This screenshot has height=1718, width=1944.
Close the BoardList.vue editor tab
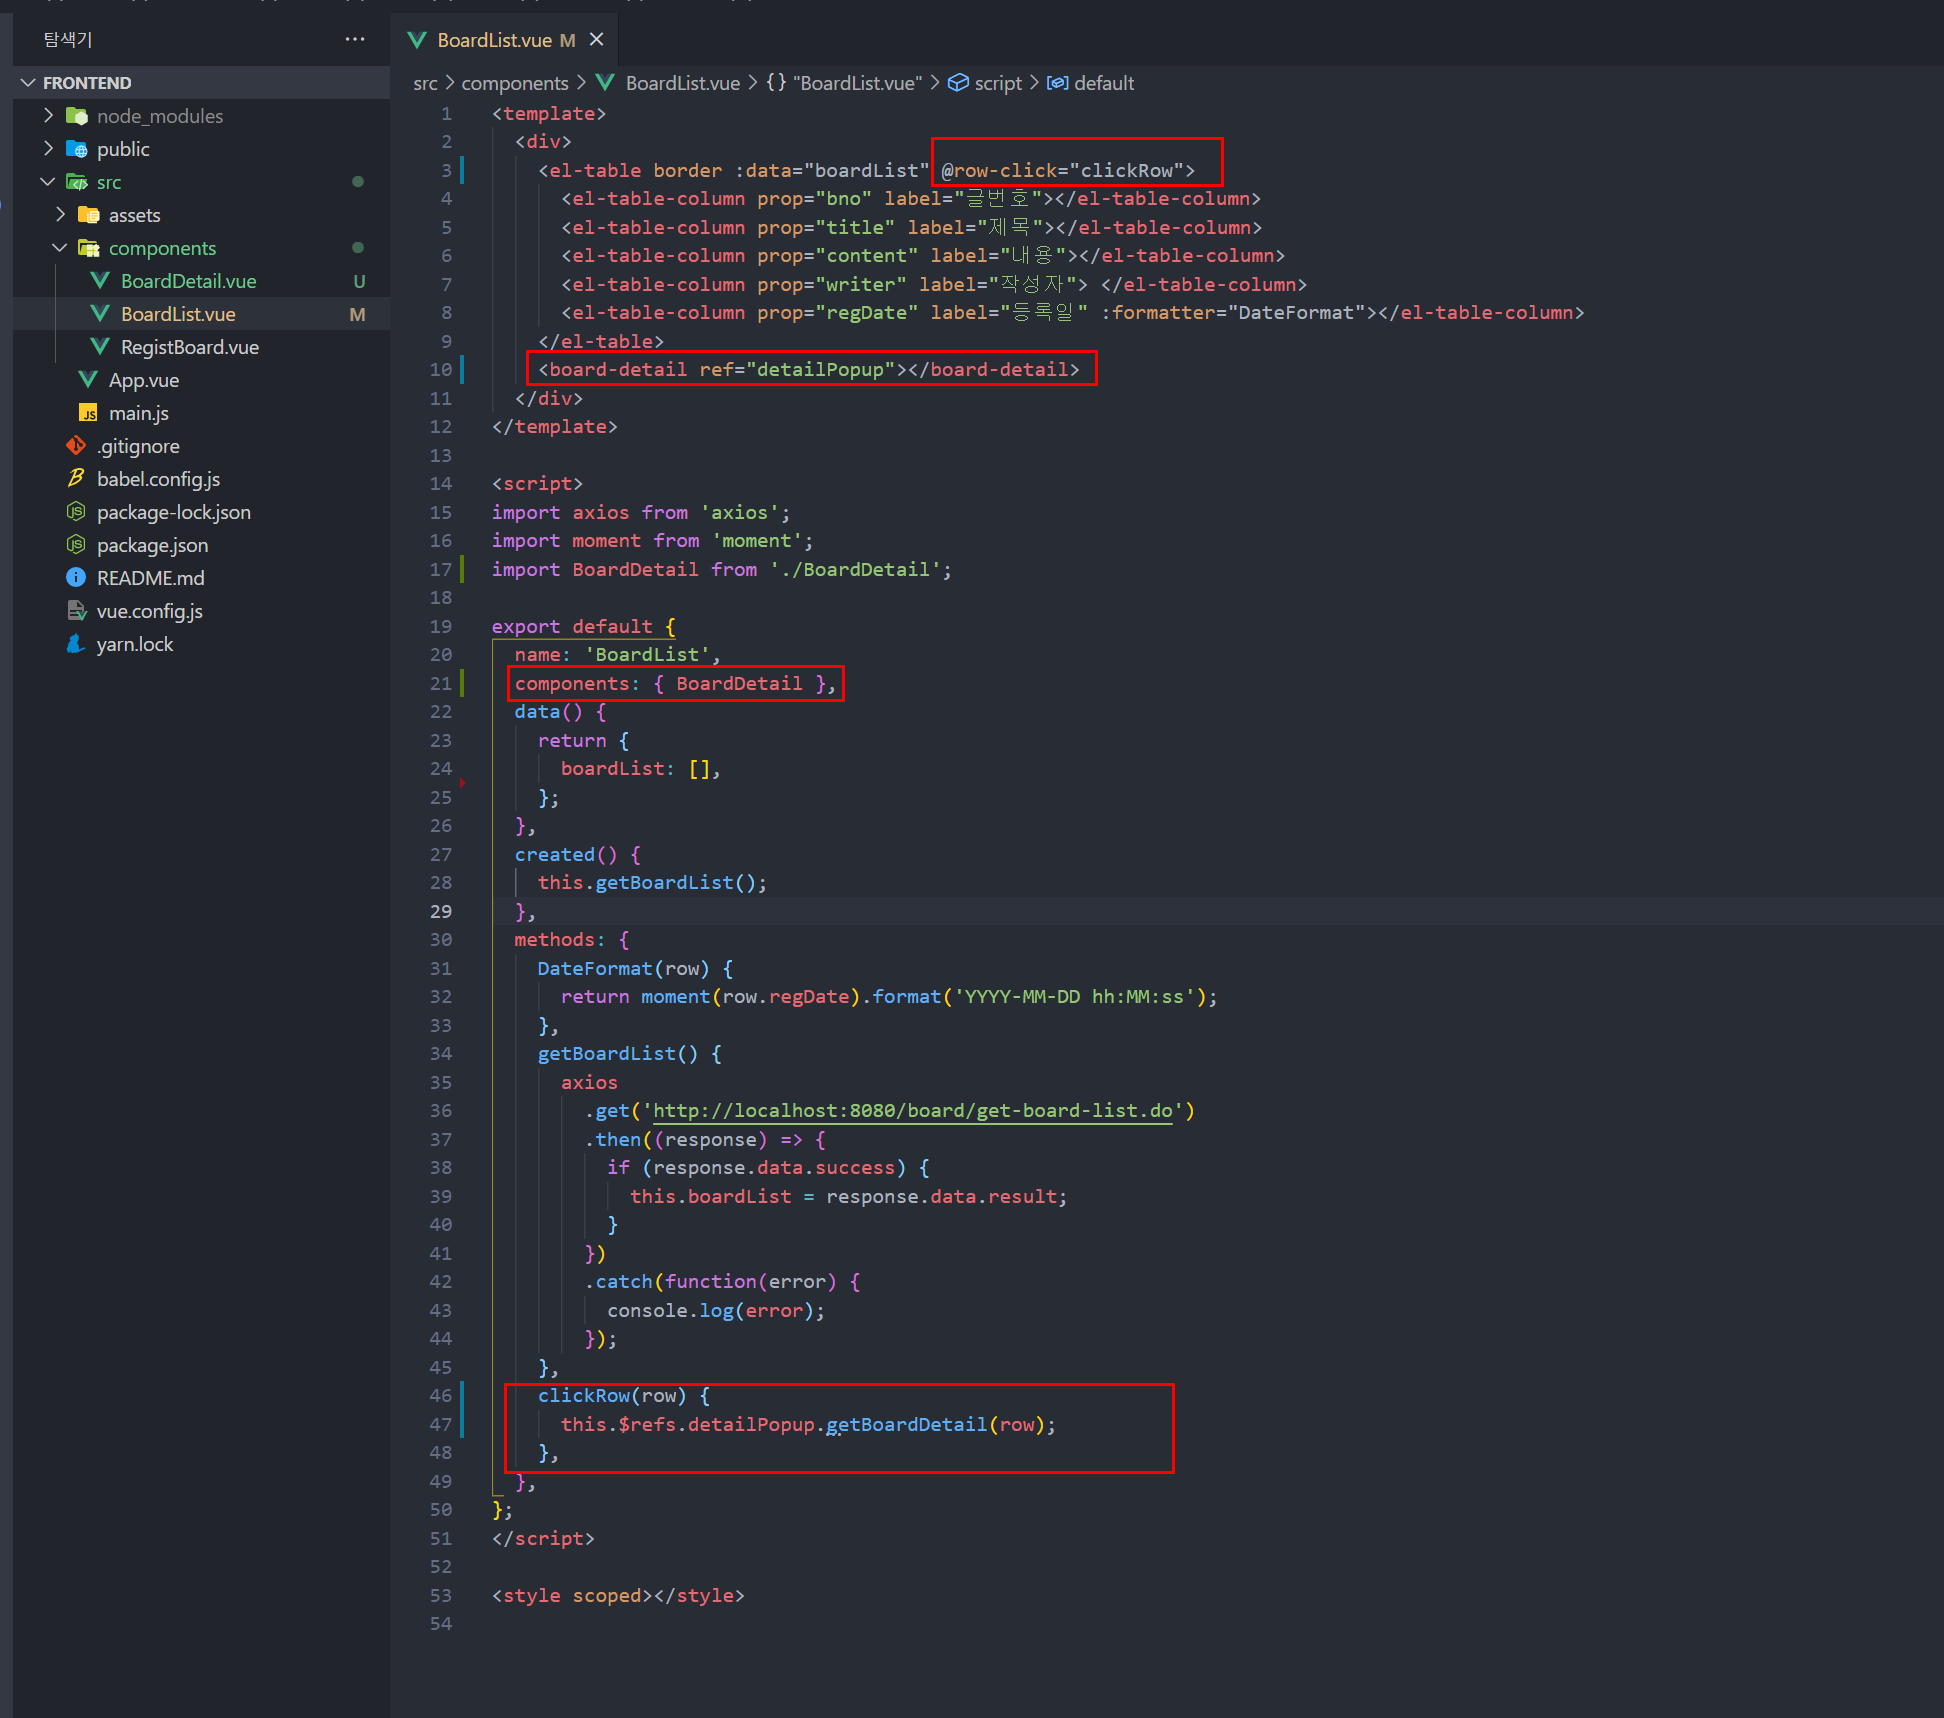pos(597,39)
